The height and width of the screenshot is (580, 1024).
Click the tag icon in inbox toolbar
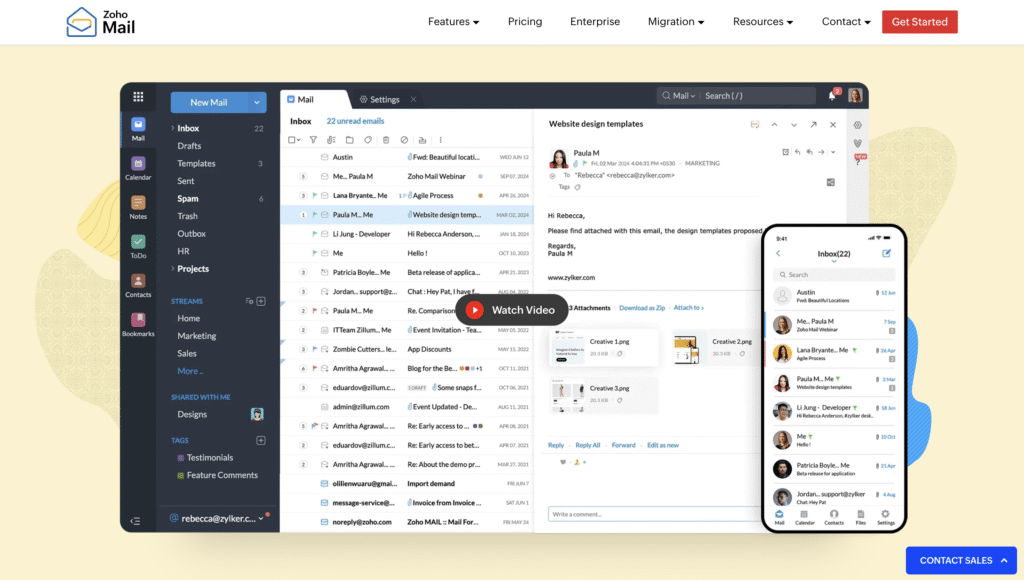tap(368, 140)
